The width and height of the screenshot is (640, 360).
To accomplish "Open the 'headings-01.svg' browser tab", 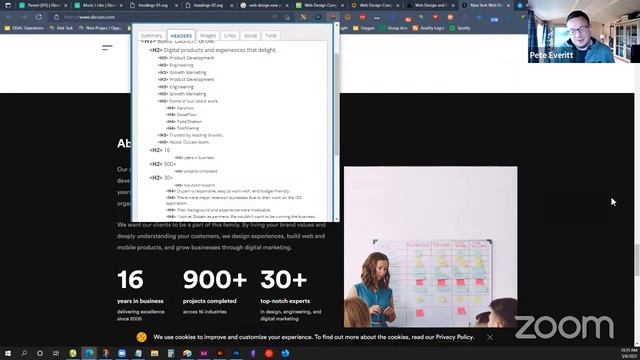I will (x=154, y=5).
